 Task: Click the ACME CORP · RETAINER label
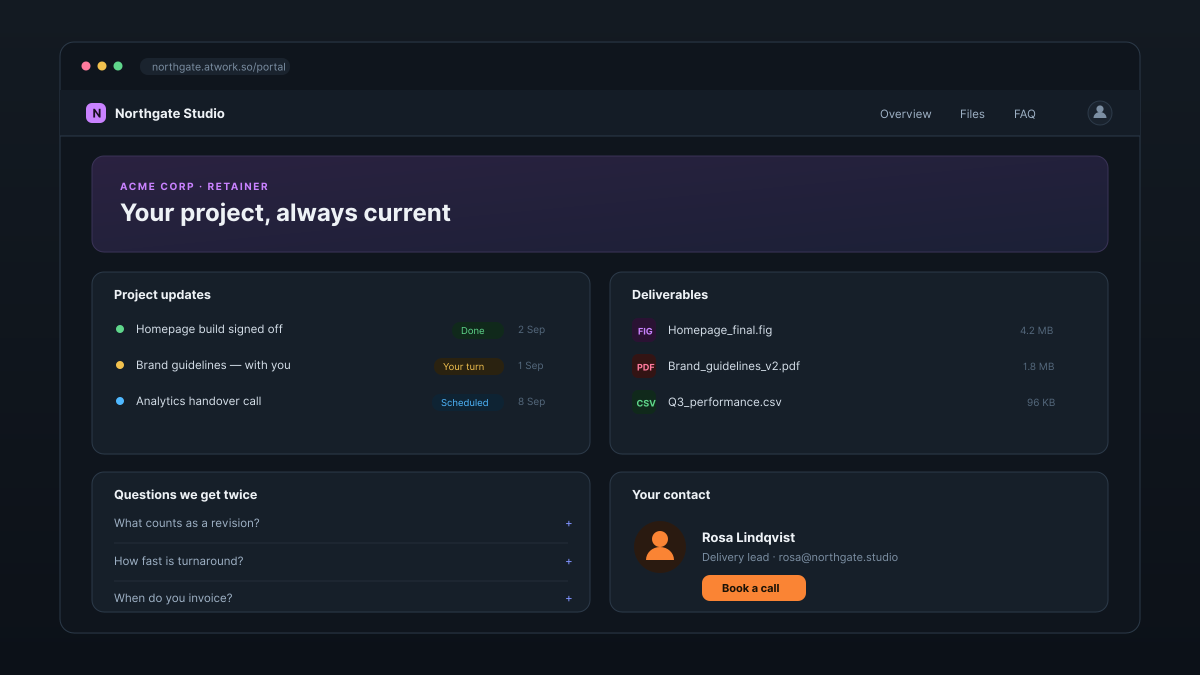point(194,187)
